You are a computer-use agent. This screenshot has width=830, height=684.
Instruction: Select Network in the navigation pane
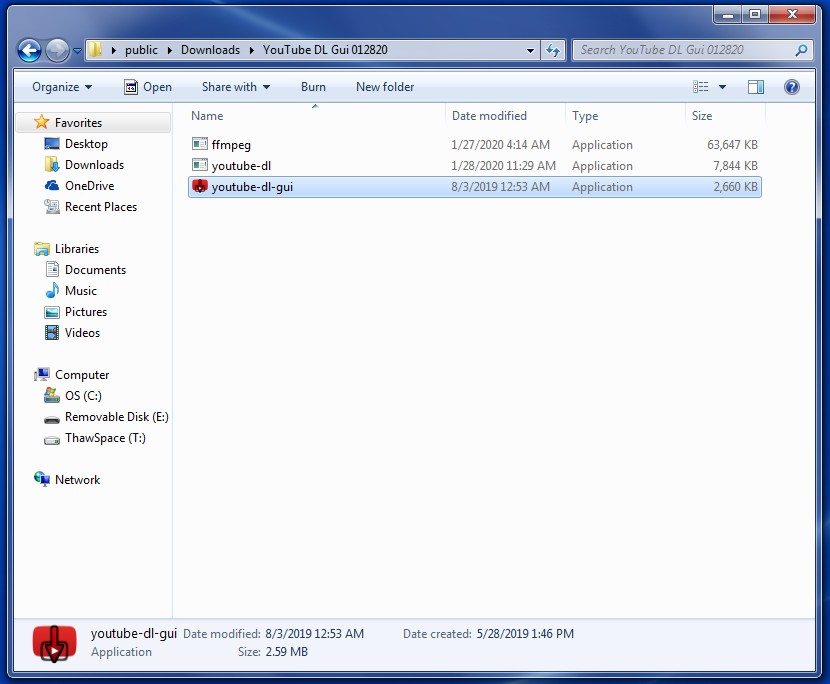(x=77, y=480)
